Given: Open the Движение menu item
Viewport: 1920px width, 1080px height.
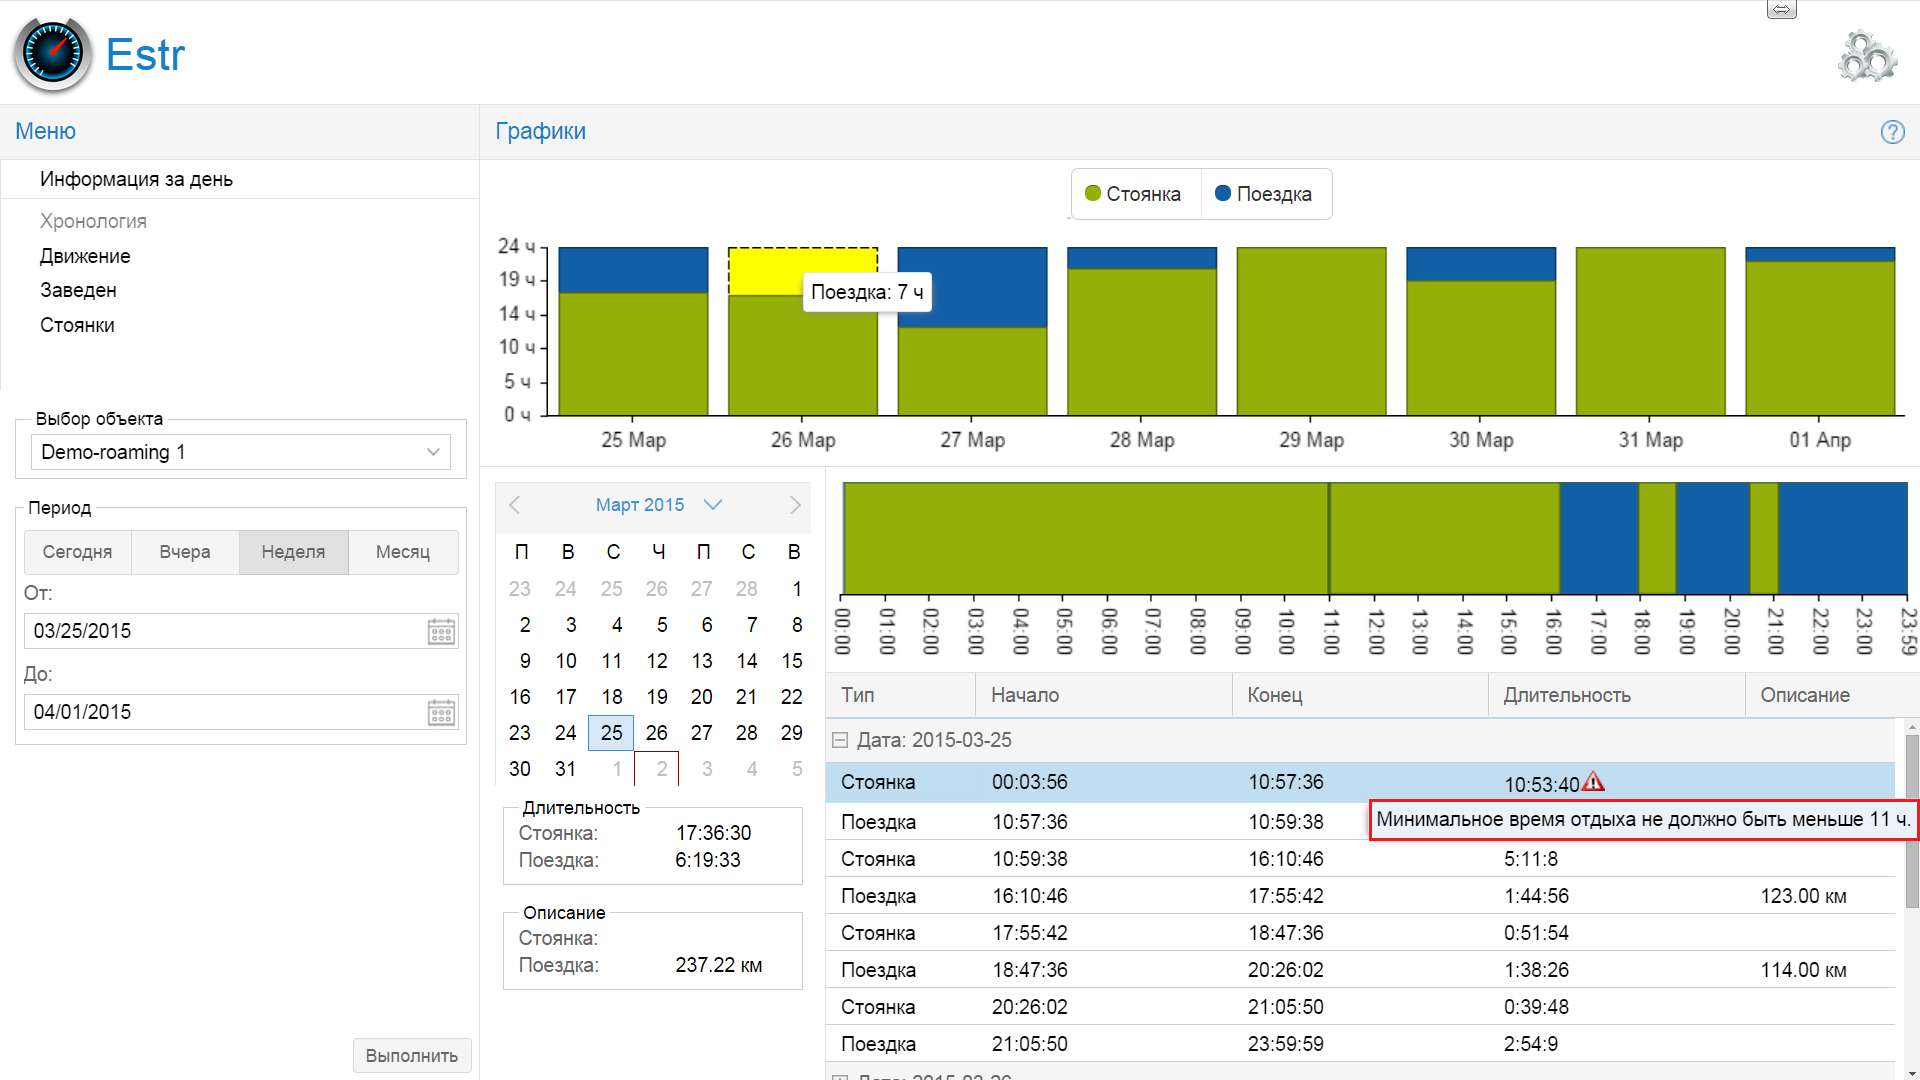Looking at the screenshot, I should pos(85,256).
